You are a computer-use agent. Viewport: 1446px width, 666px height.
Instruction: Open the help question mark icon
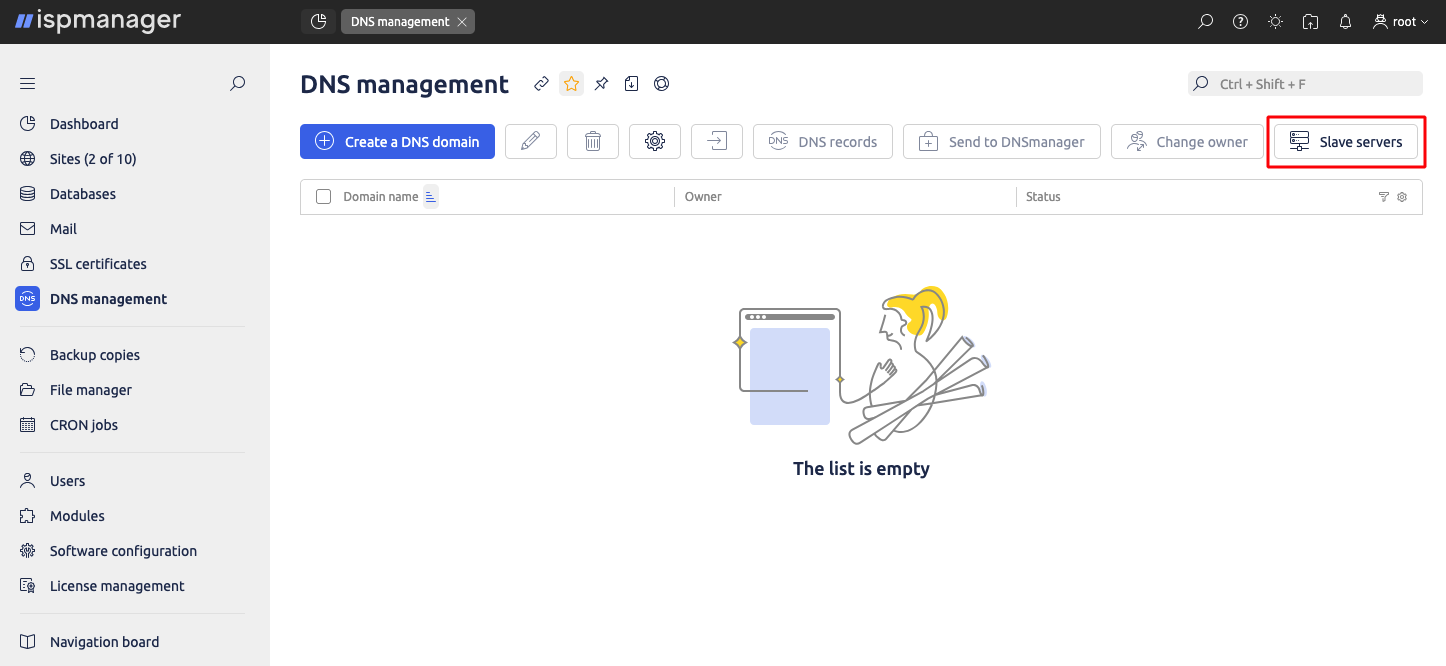click(x=1241, y=21)
